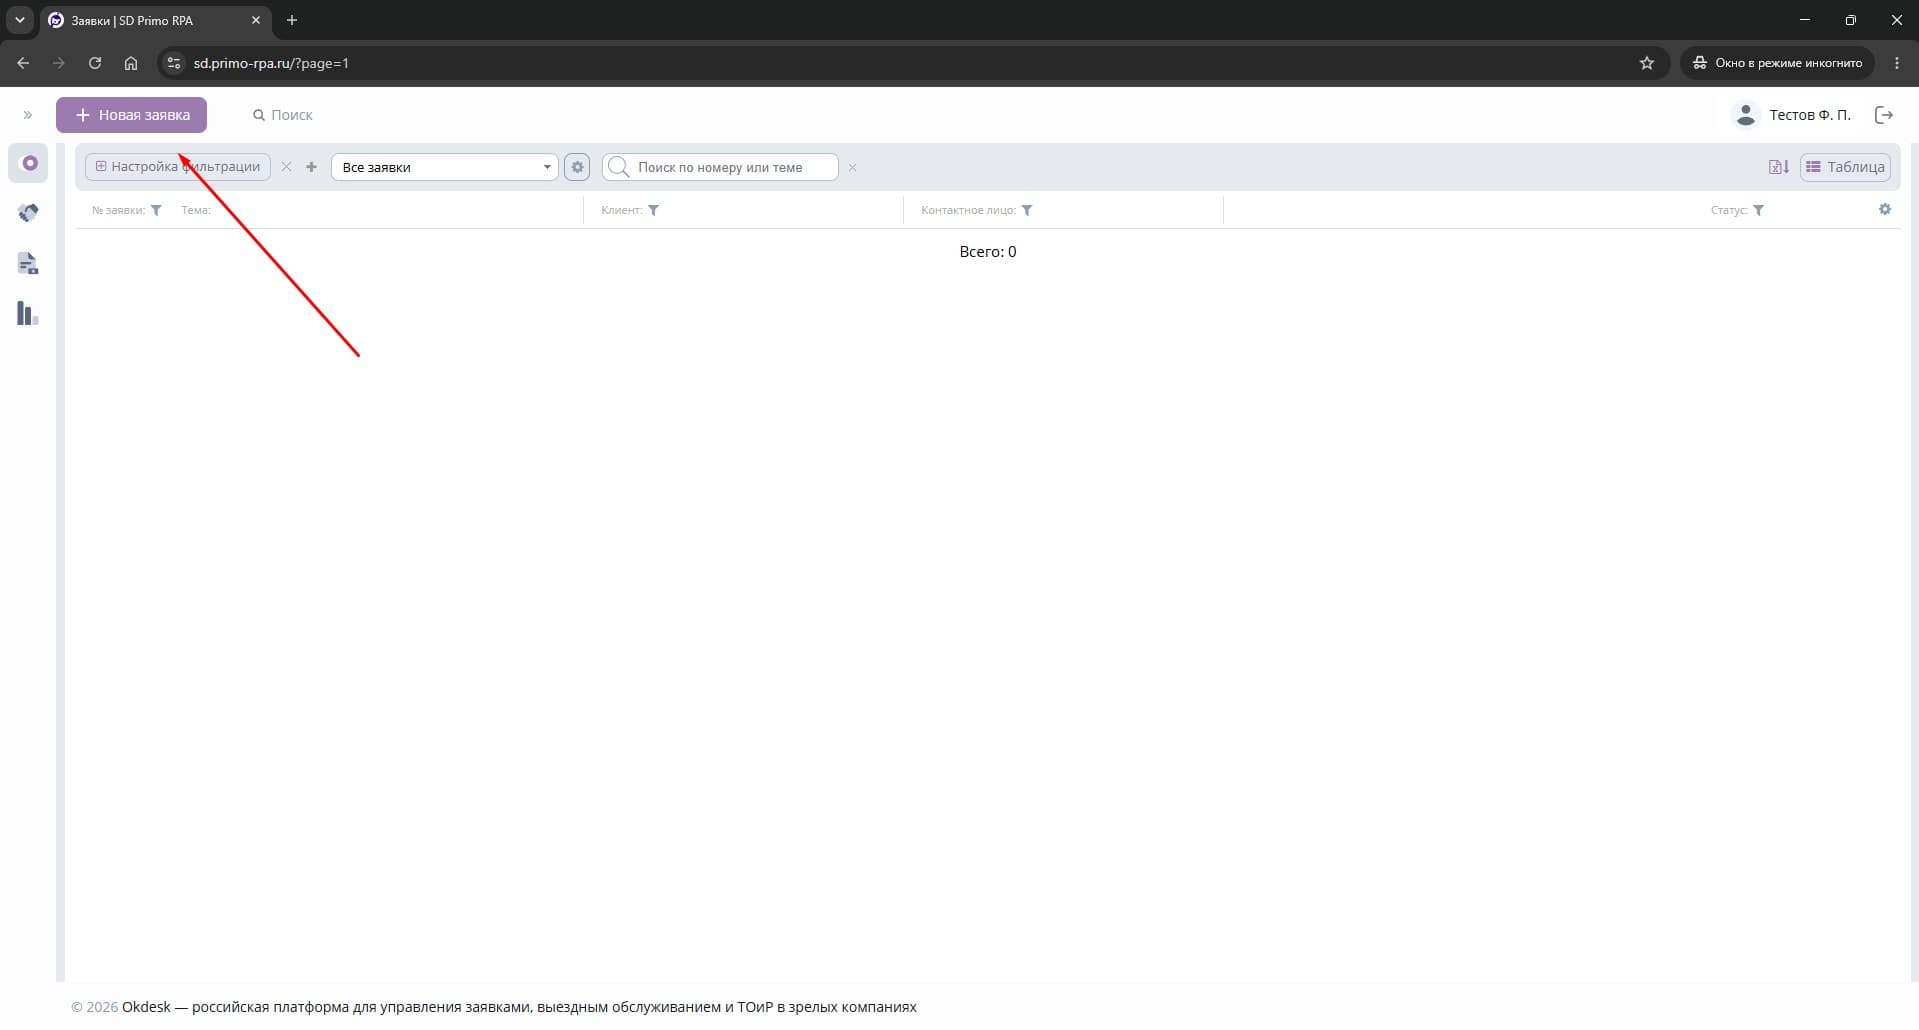Toggle the Статус column filter
Viewport: 1919px width, 1030px height.
click(x=1759, y=210)
